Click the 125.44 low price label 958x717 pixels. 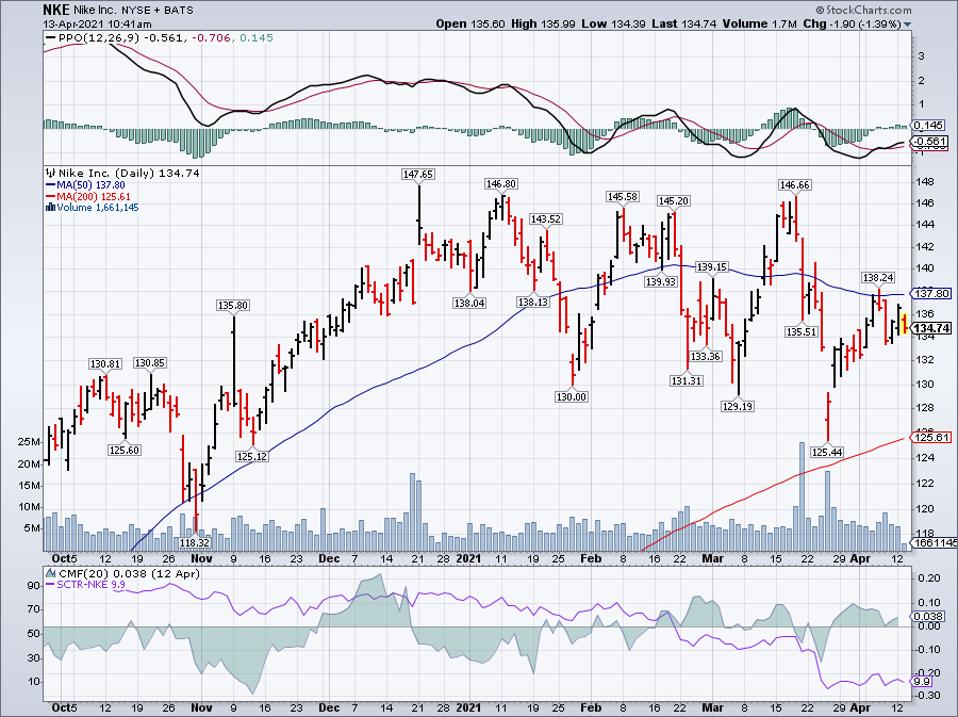(827, 453)
